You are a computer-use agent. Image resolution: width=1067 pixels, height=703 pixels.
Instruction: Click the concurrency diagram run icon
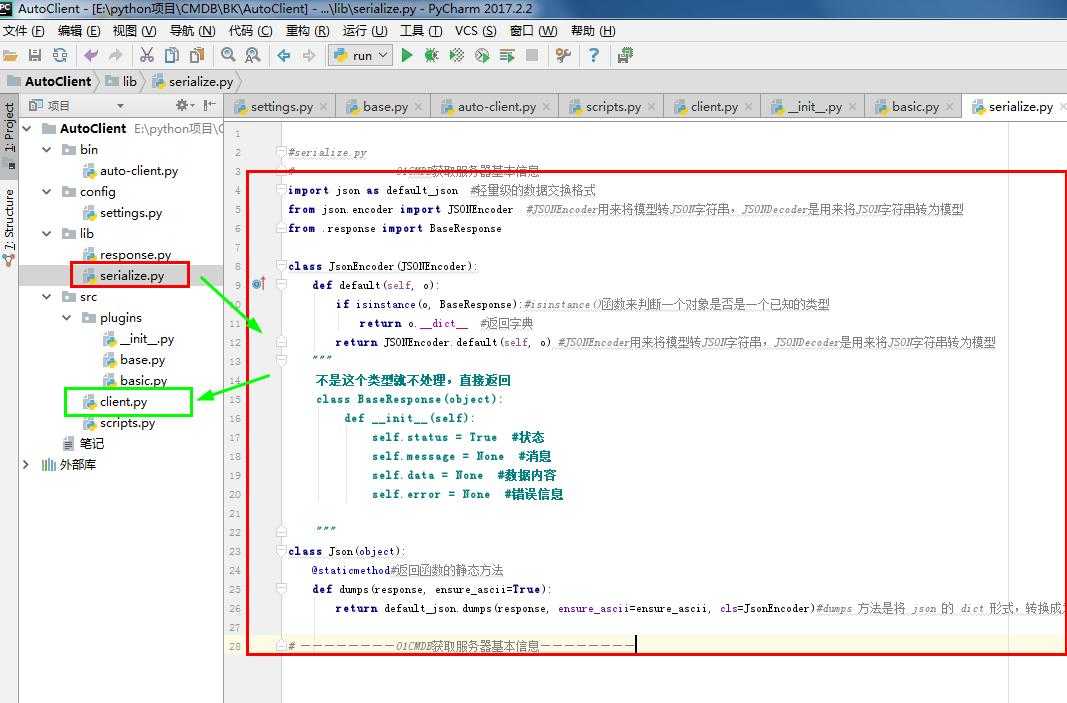tap(507, 56)
